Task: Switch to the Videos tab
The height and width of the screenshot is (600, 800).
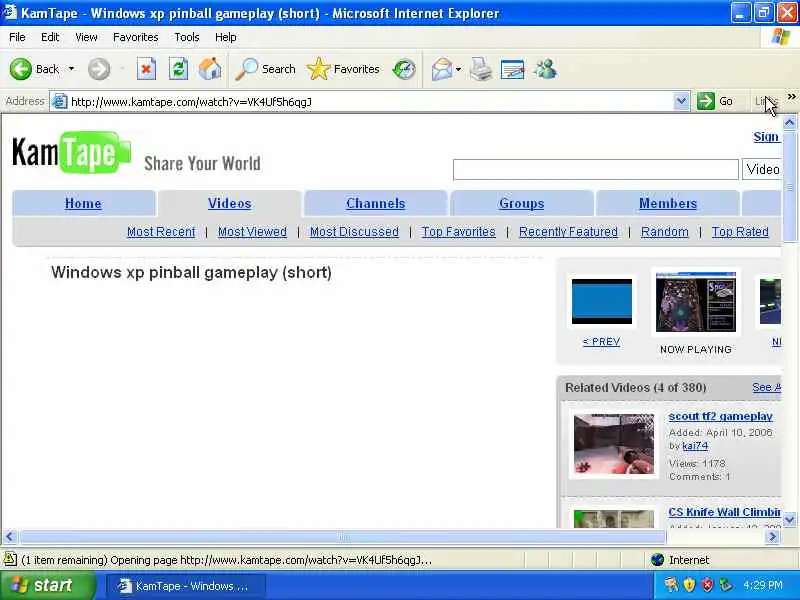Action: click(x=230, y=204)
